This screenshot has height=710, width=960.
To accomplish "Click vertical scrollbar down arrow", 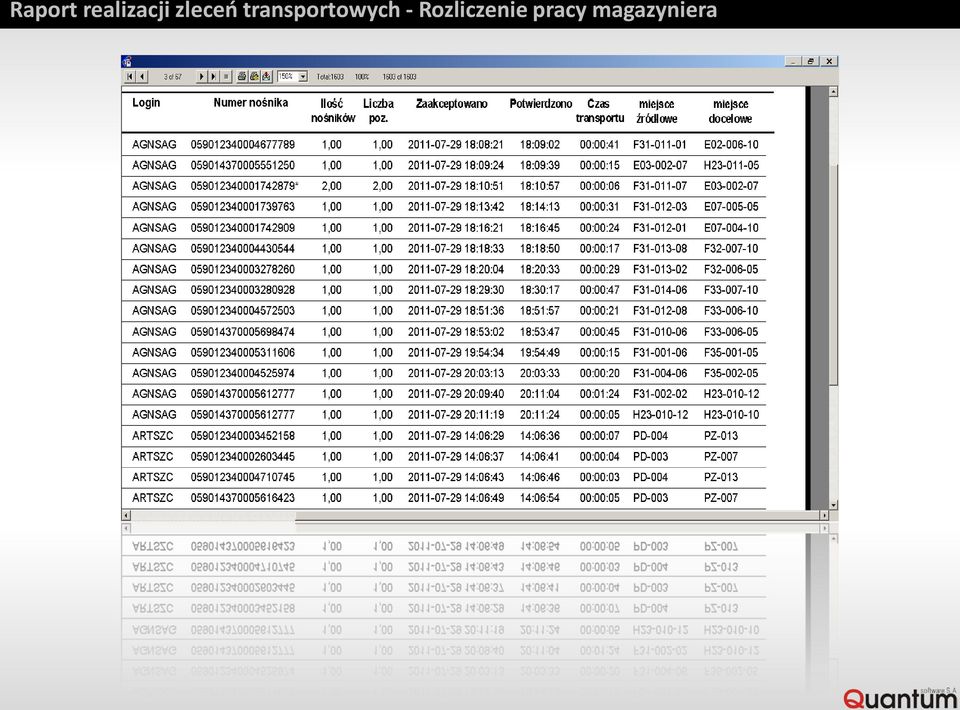I will click(x=833, y=505).
